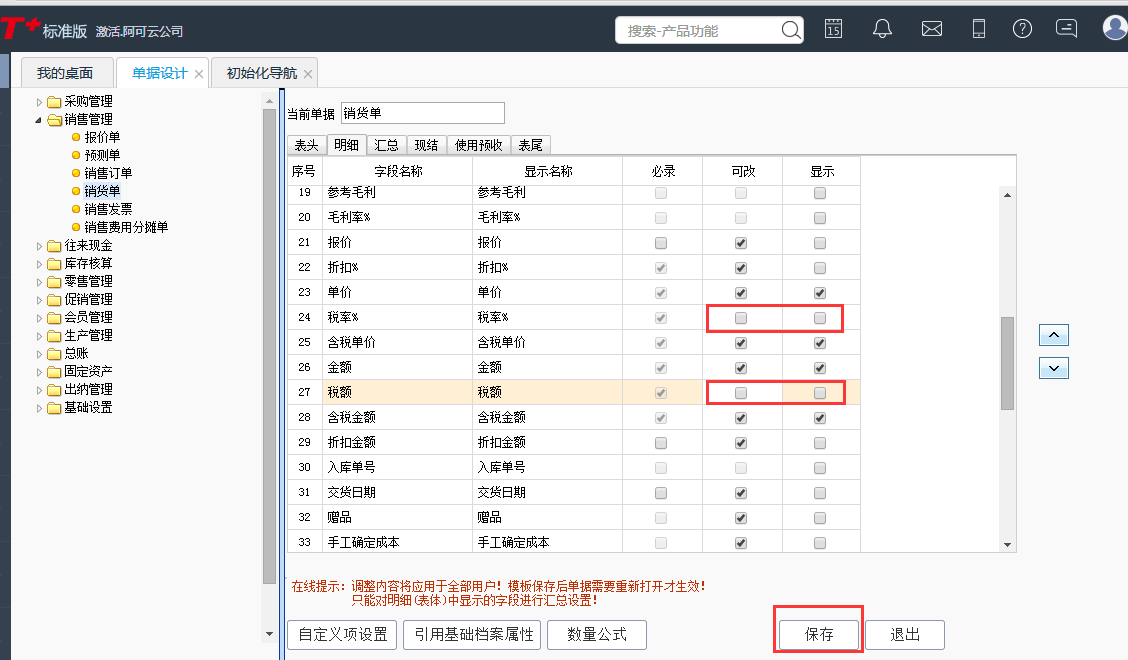Collapse the 销售管理 folder
This screenshot has height=660, width=1128.
coord(39,119)
